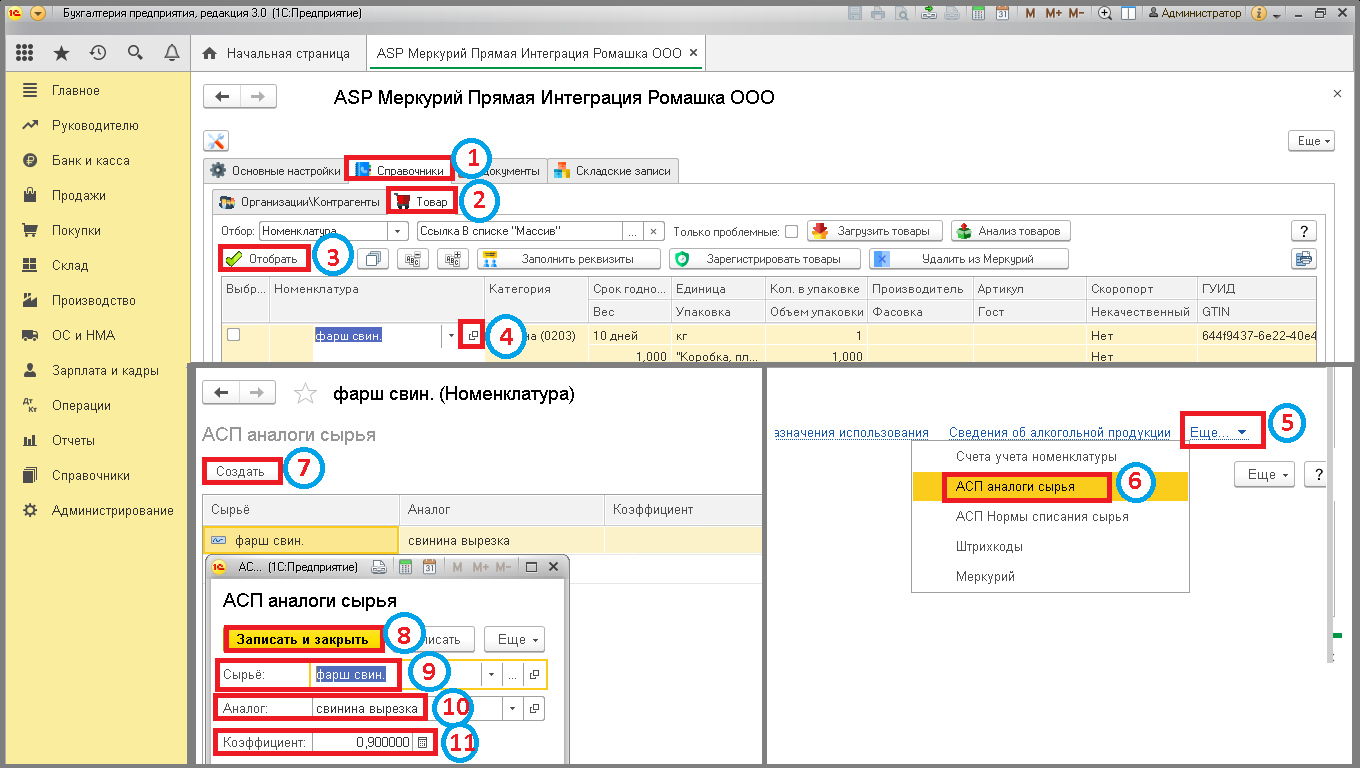Expand the Отбор Номенклатура dropdown

[399, 231]
